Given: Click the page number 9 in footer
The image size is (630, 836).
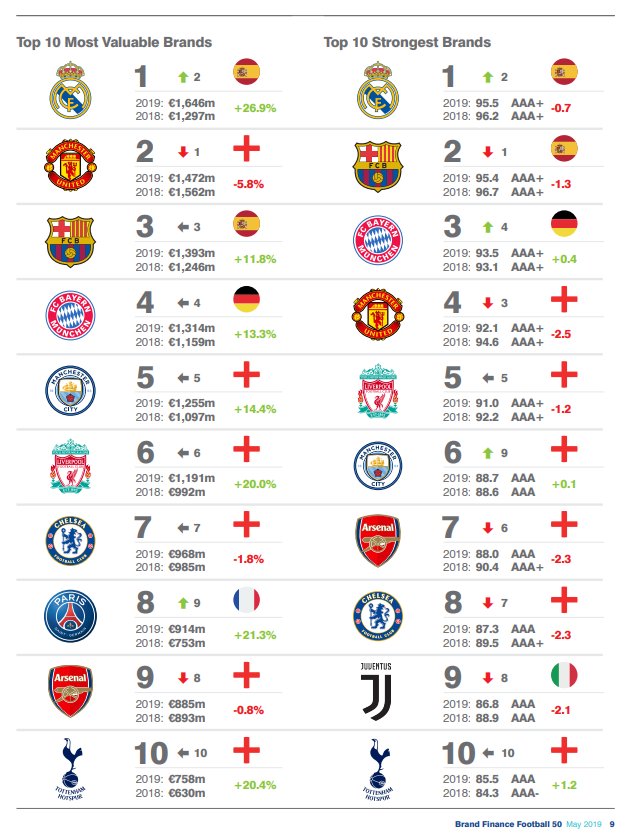Looking at the screenshot, I should point(612,823).
